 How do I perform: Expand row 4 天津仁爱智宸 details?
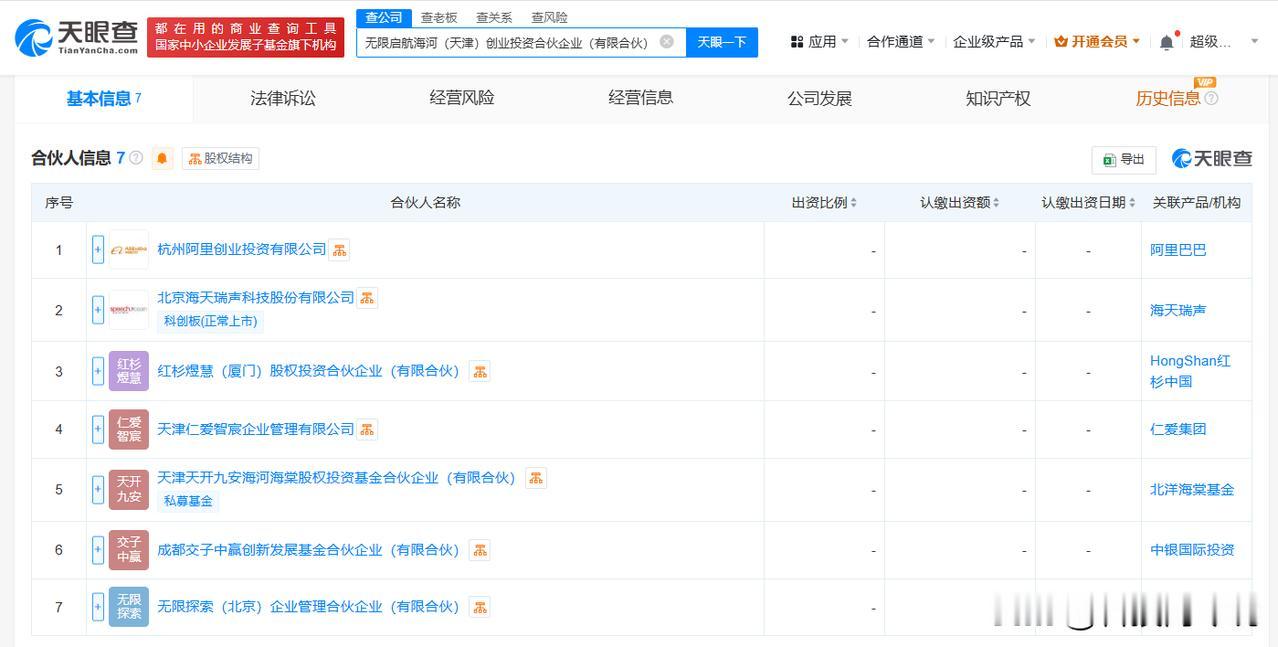click(x=98, y=429)
